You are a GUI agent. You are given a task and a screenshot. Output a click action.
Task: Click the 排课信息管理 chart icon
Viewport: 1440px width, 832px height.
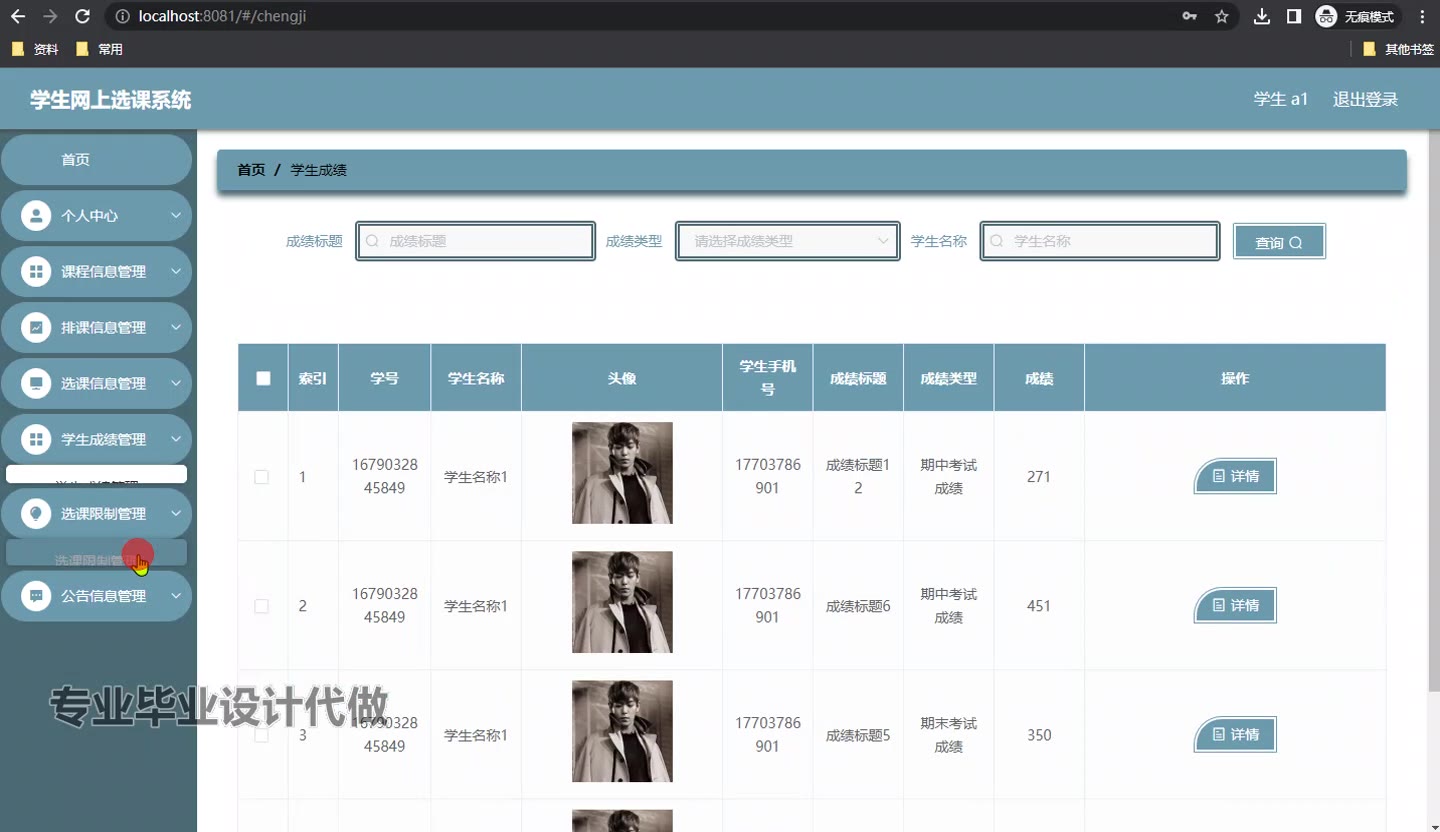[36, 327]
